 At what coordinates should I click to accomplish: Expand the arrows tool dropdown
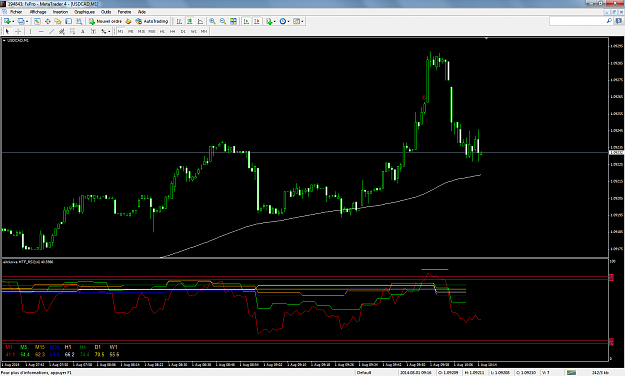[x=109, y=31]
